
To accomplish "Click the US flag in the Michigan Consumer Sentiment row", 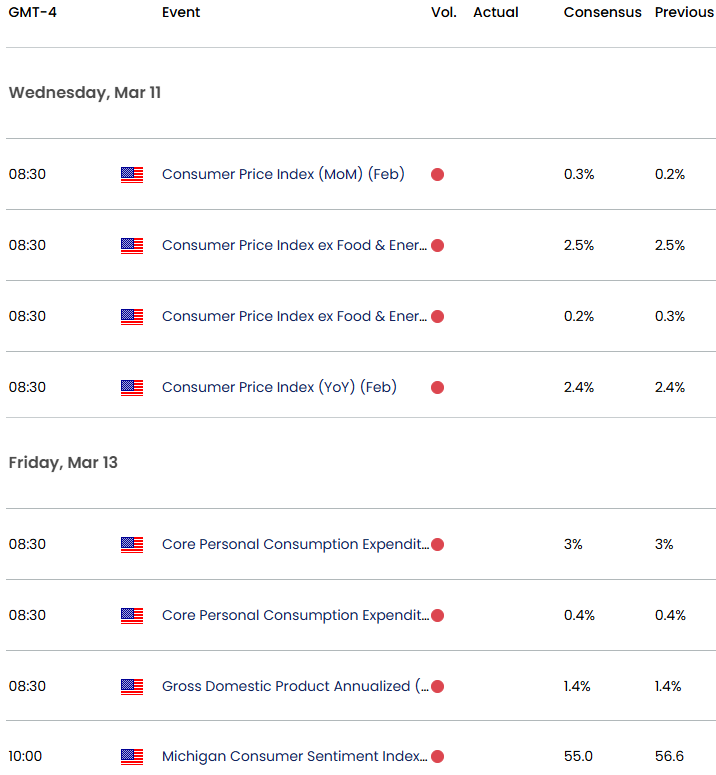I will (132, 757).
